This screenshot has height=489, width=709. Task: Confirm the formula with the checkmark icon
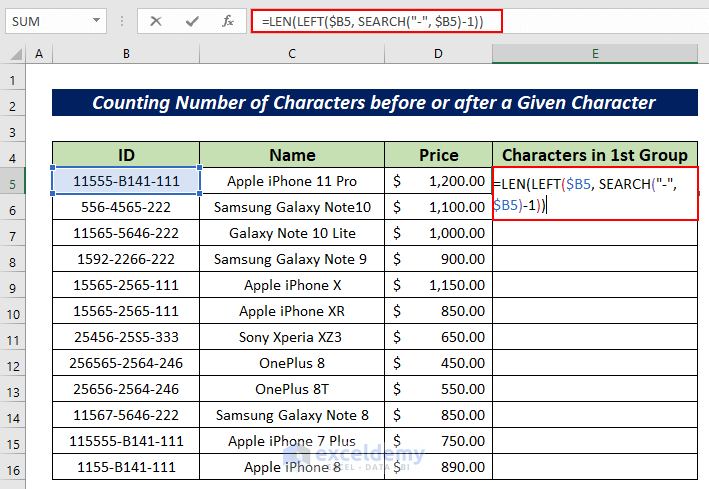click(192, 21)
